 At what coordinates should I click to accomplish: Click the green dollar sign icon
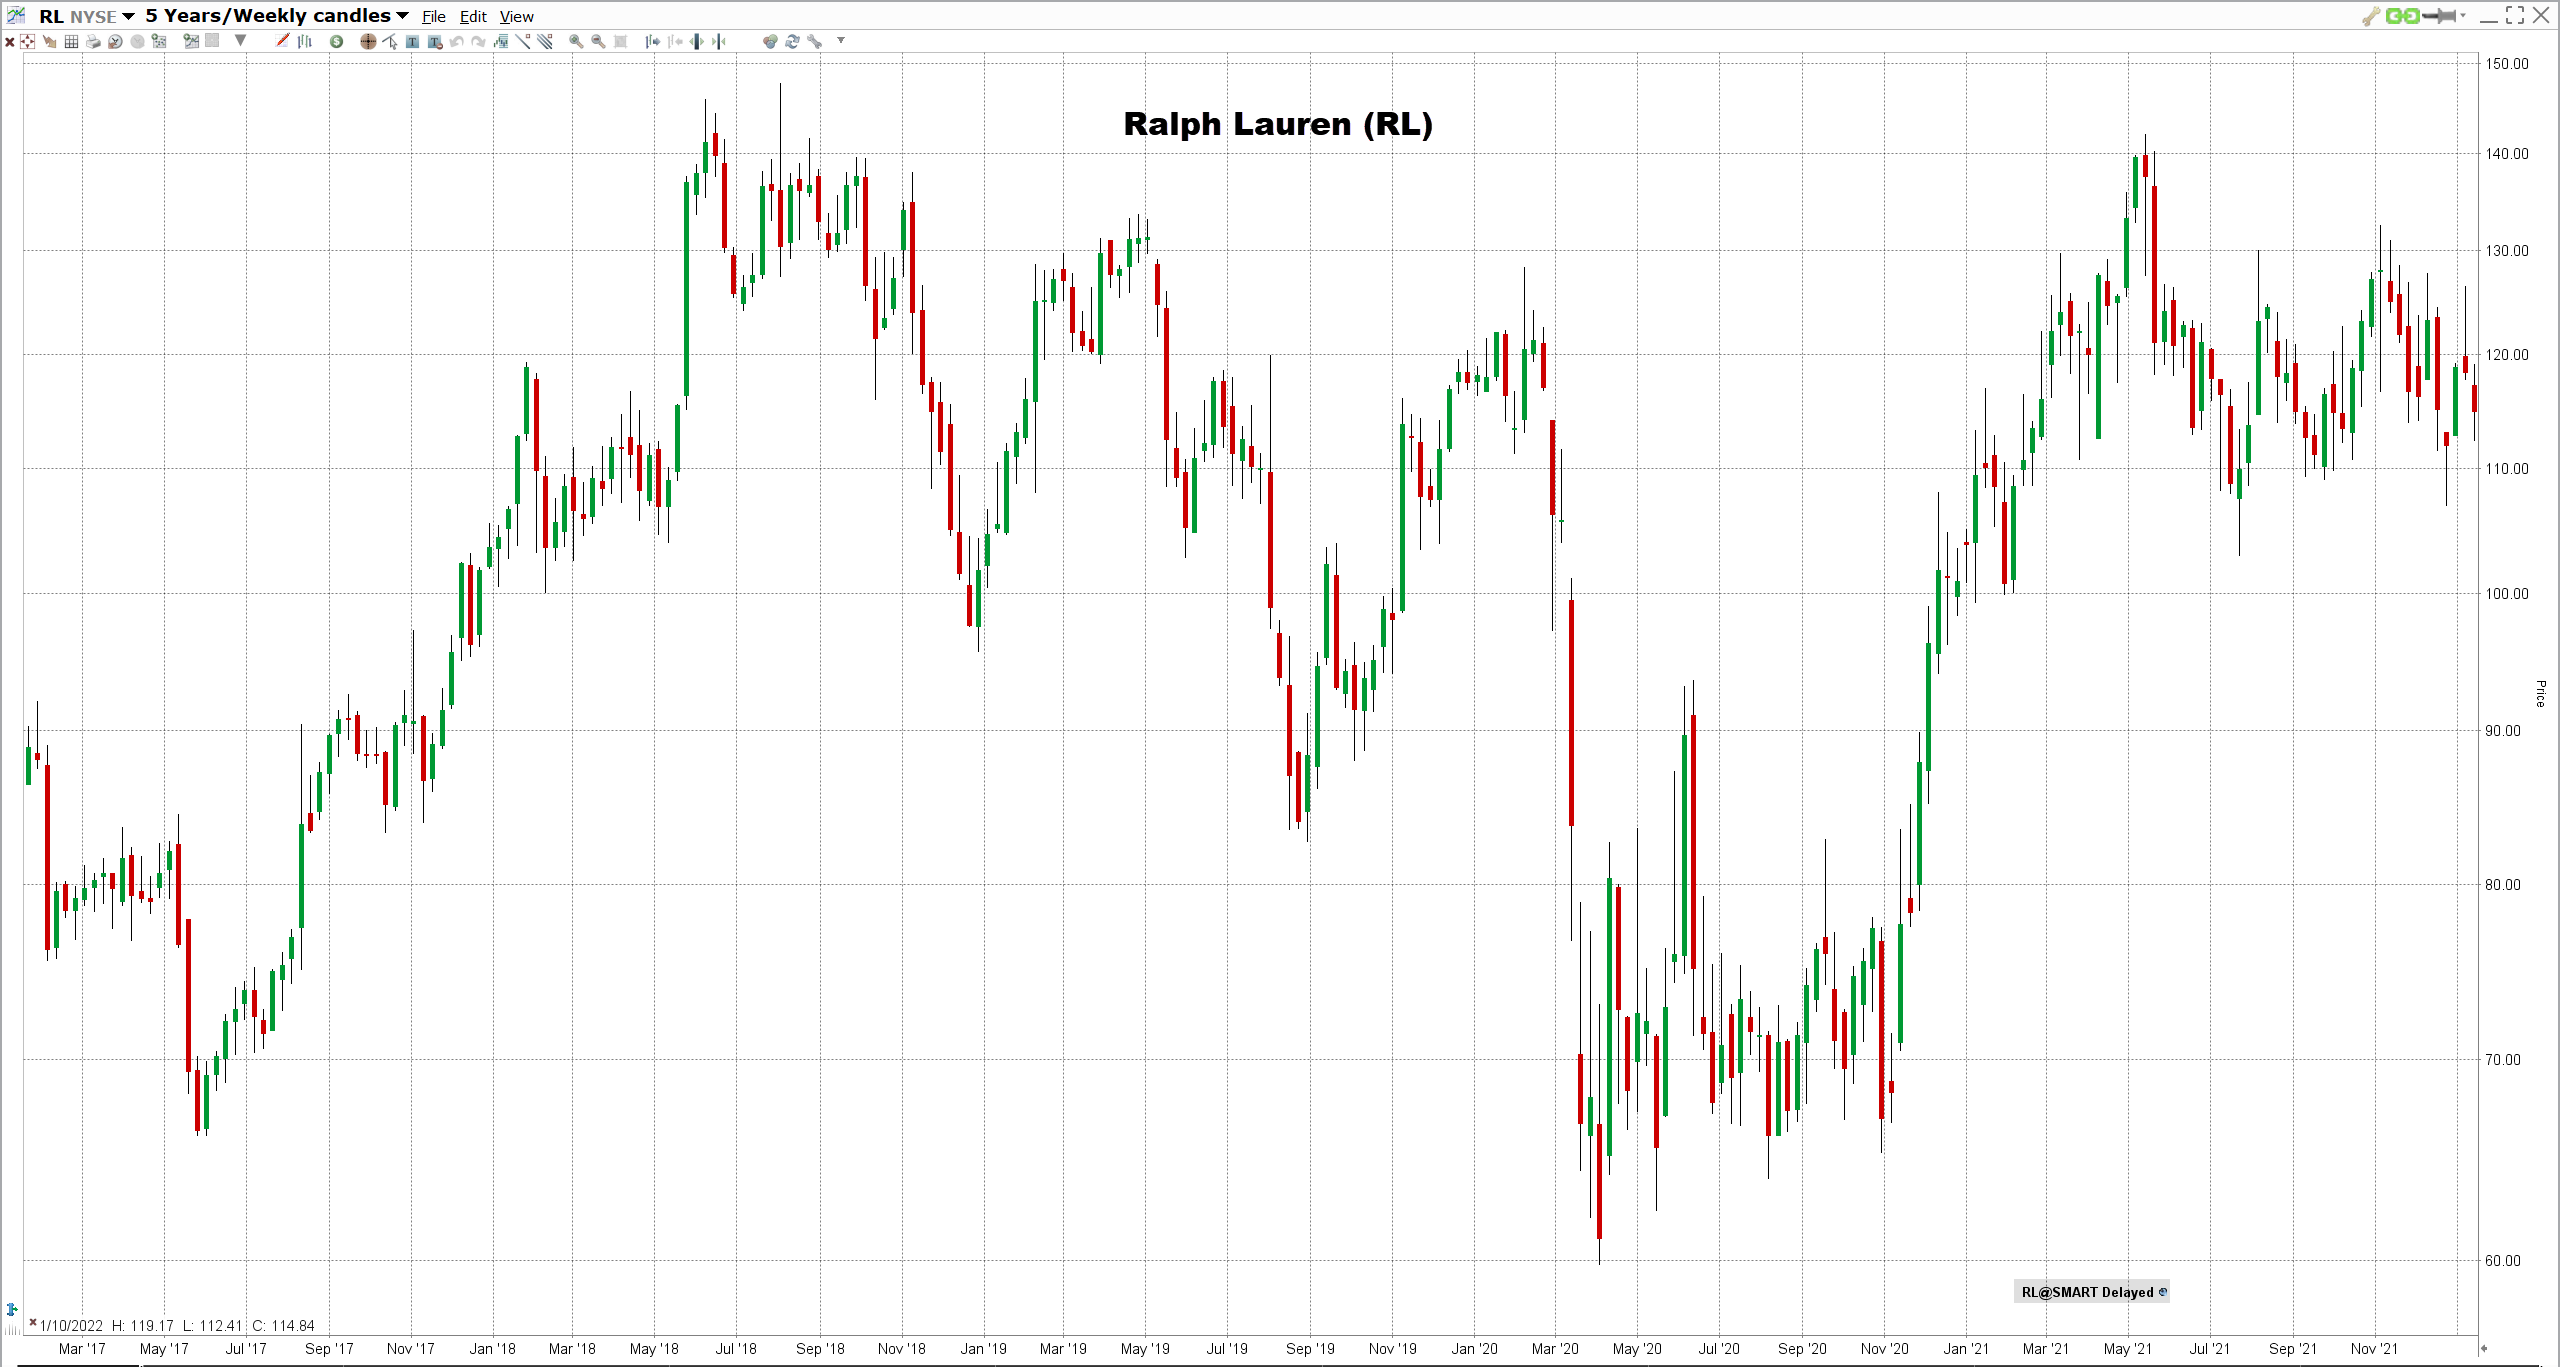coord(337,42)
